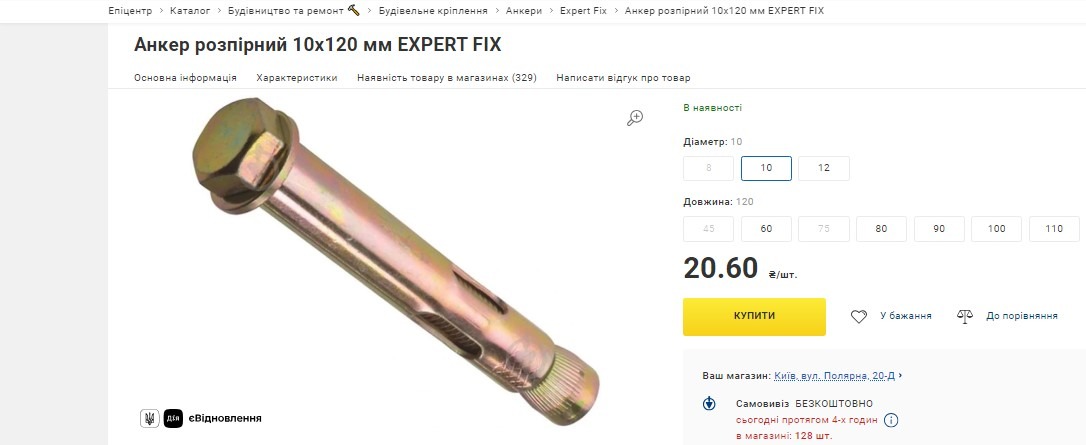Click the Ukrainian trident emblem icon

(x=150, y=418)
